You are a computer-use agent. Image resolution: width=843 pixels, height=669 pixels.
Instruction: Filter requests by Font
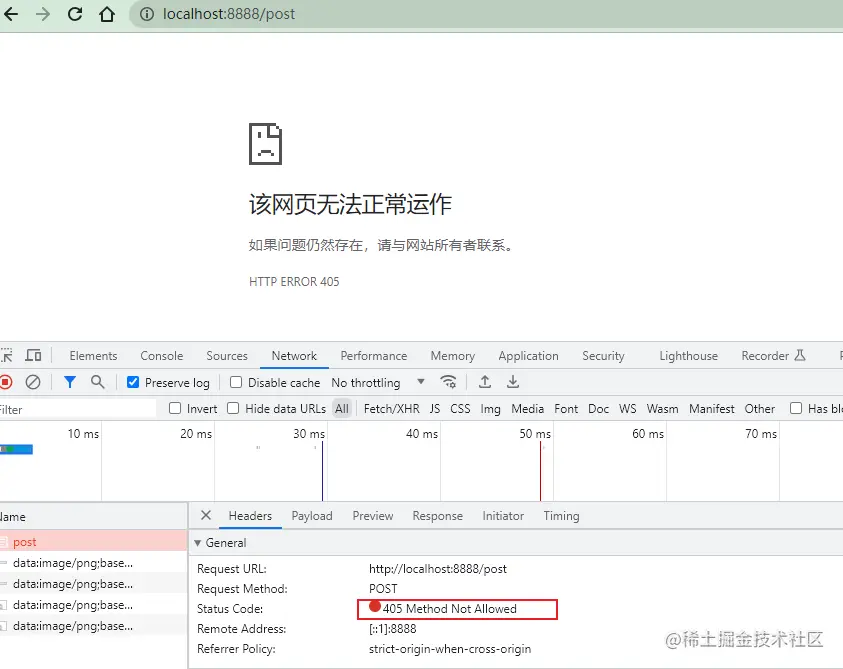pyautogui.click(x=566, y=409)
